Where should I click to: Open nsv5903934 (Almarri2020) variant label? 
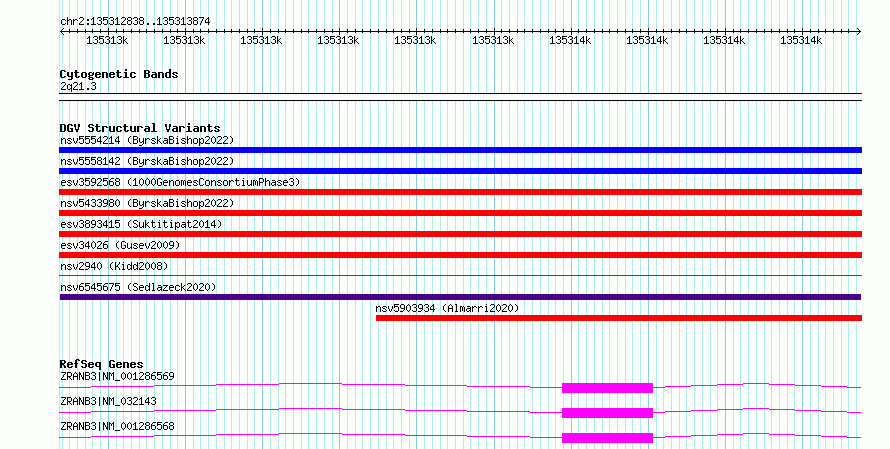447,308
